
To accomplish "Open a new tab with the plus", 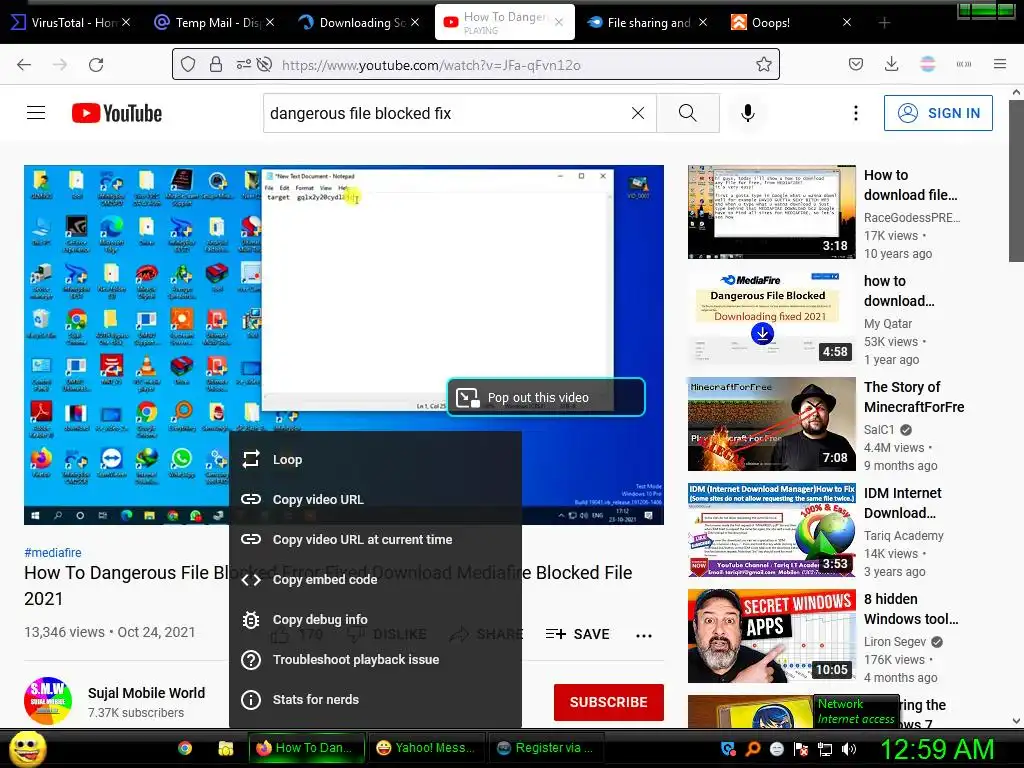I will pos(884,23).
